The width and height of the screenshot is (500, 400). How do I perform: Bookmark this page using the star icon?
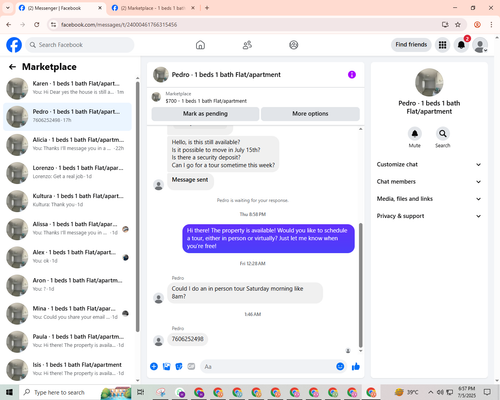(x=458, y=25)
